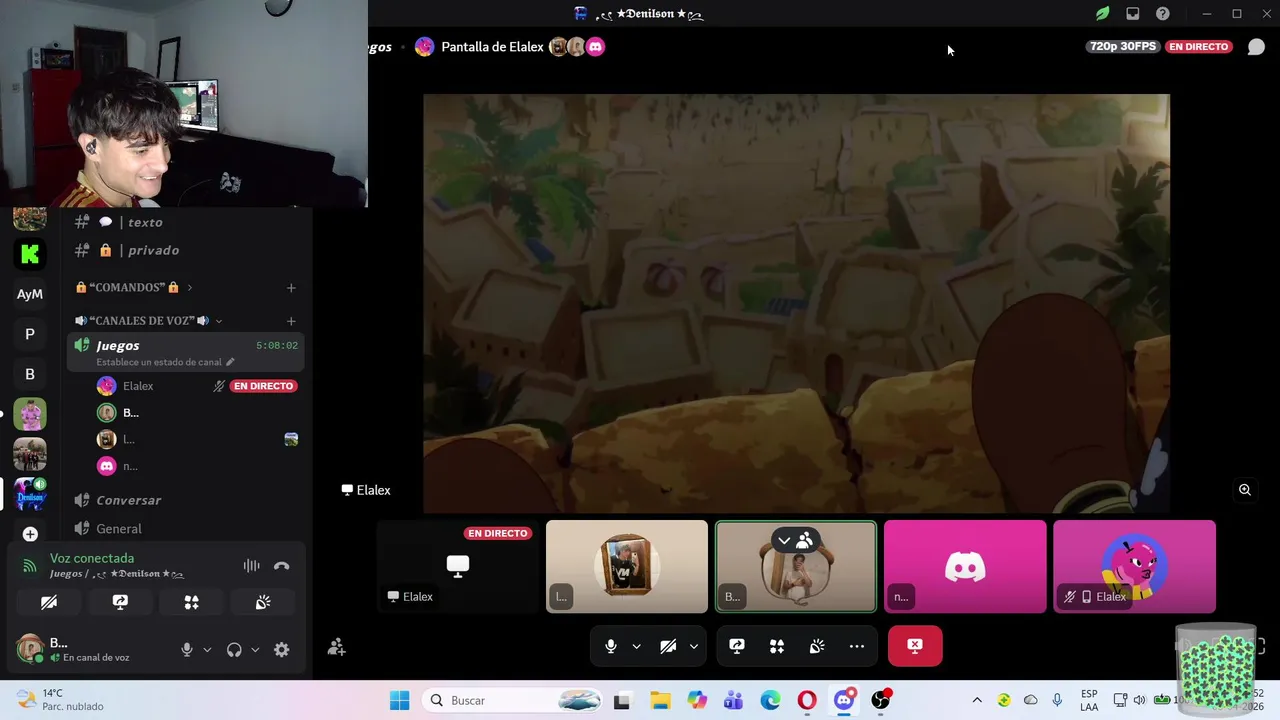Open soundboard in call controls
This screenshot has width=1280, height=720.
pyautogui.click(x=817, y=646)
